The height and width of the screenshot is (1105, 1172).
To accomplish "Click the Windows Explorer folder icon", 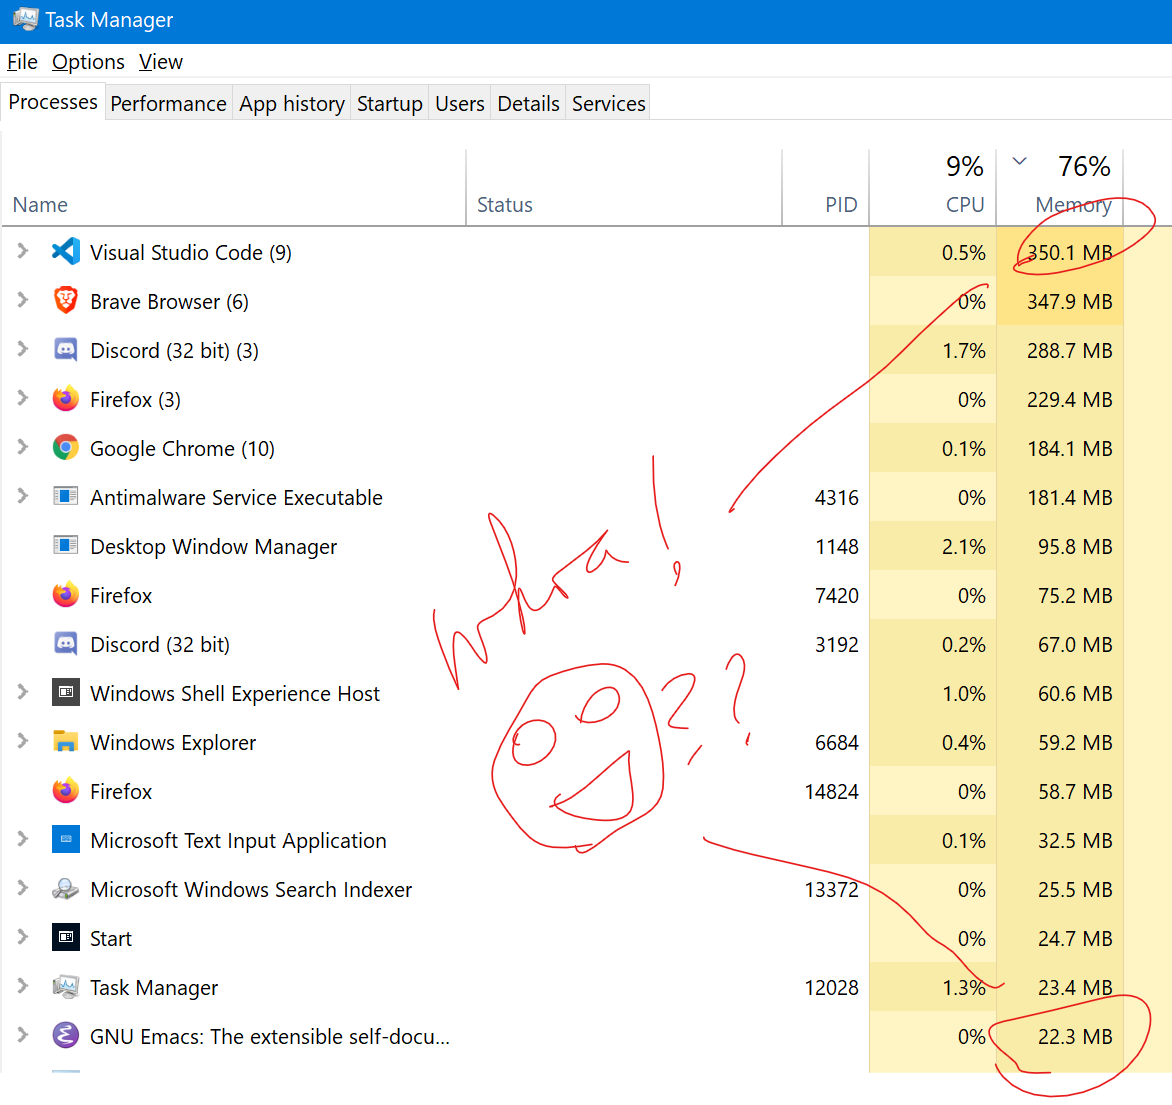I will click(66, 742).
